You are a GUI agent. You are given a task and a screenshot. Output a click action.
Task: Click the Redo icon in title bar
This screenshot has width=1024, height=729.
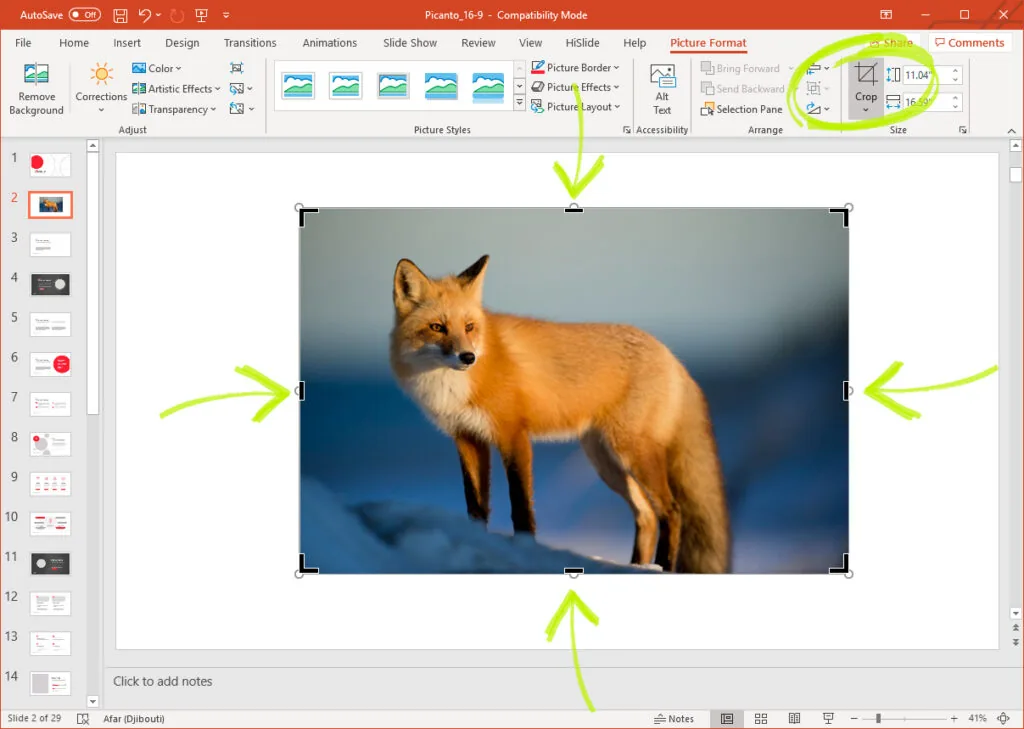coord(176,15)
